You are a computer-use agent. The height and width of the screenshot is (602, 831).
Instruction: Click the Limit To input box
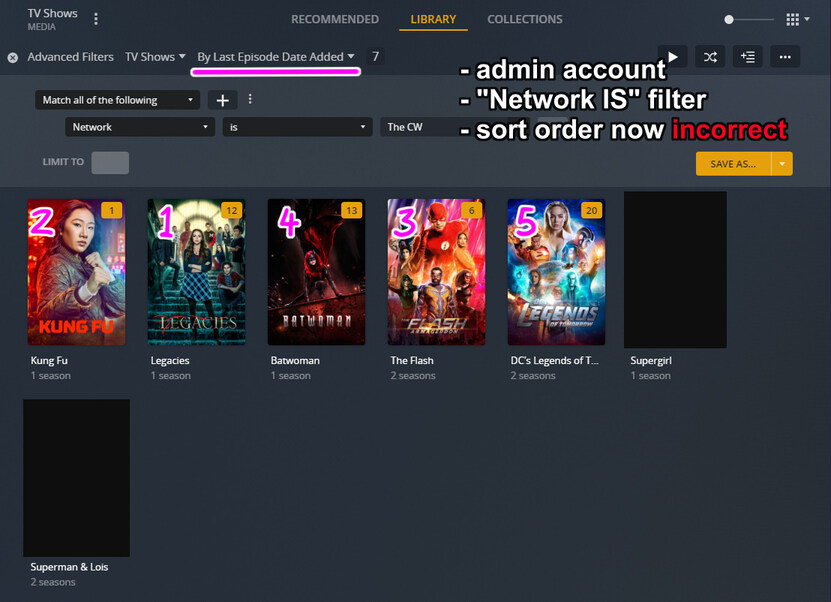pos(110,163)
